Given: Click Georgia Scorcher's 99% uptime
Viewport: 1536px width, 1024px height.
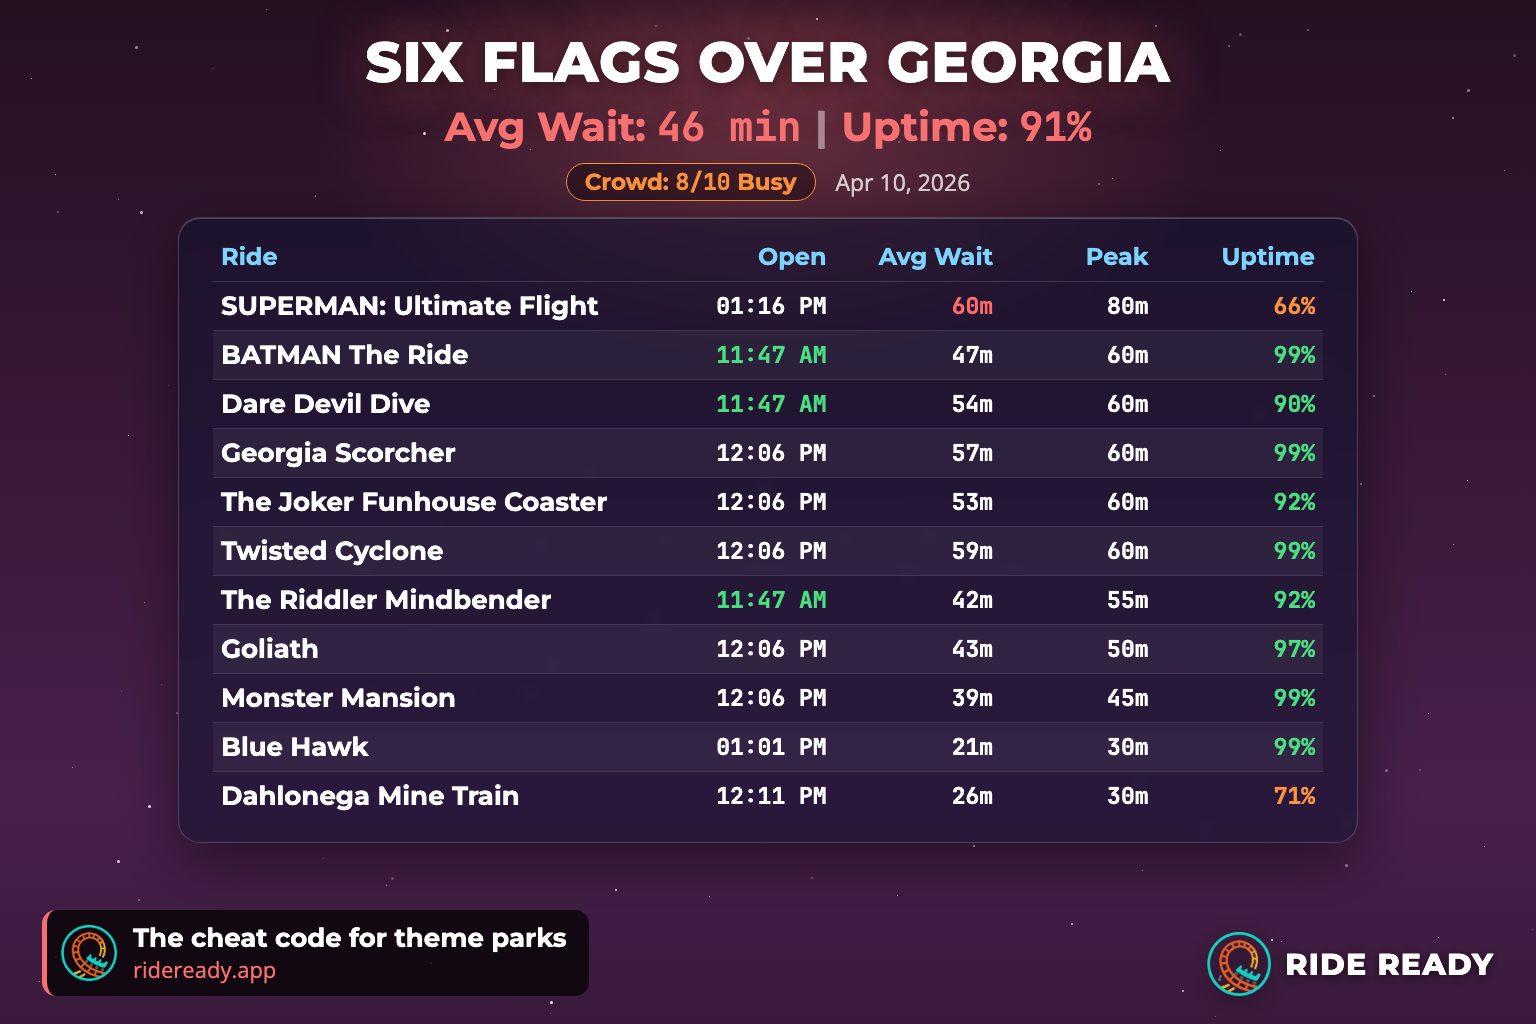Looking at the screenshot, I should (x=1294, y=453).
